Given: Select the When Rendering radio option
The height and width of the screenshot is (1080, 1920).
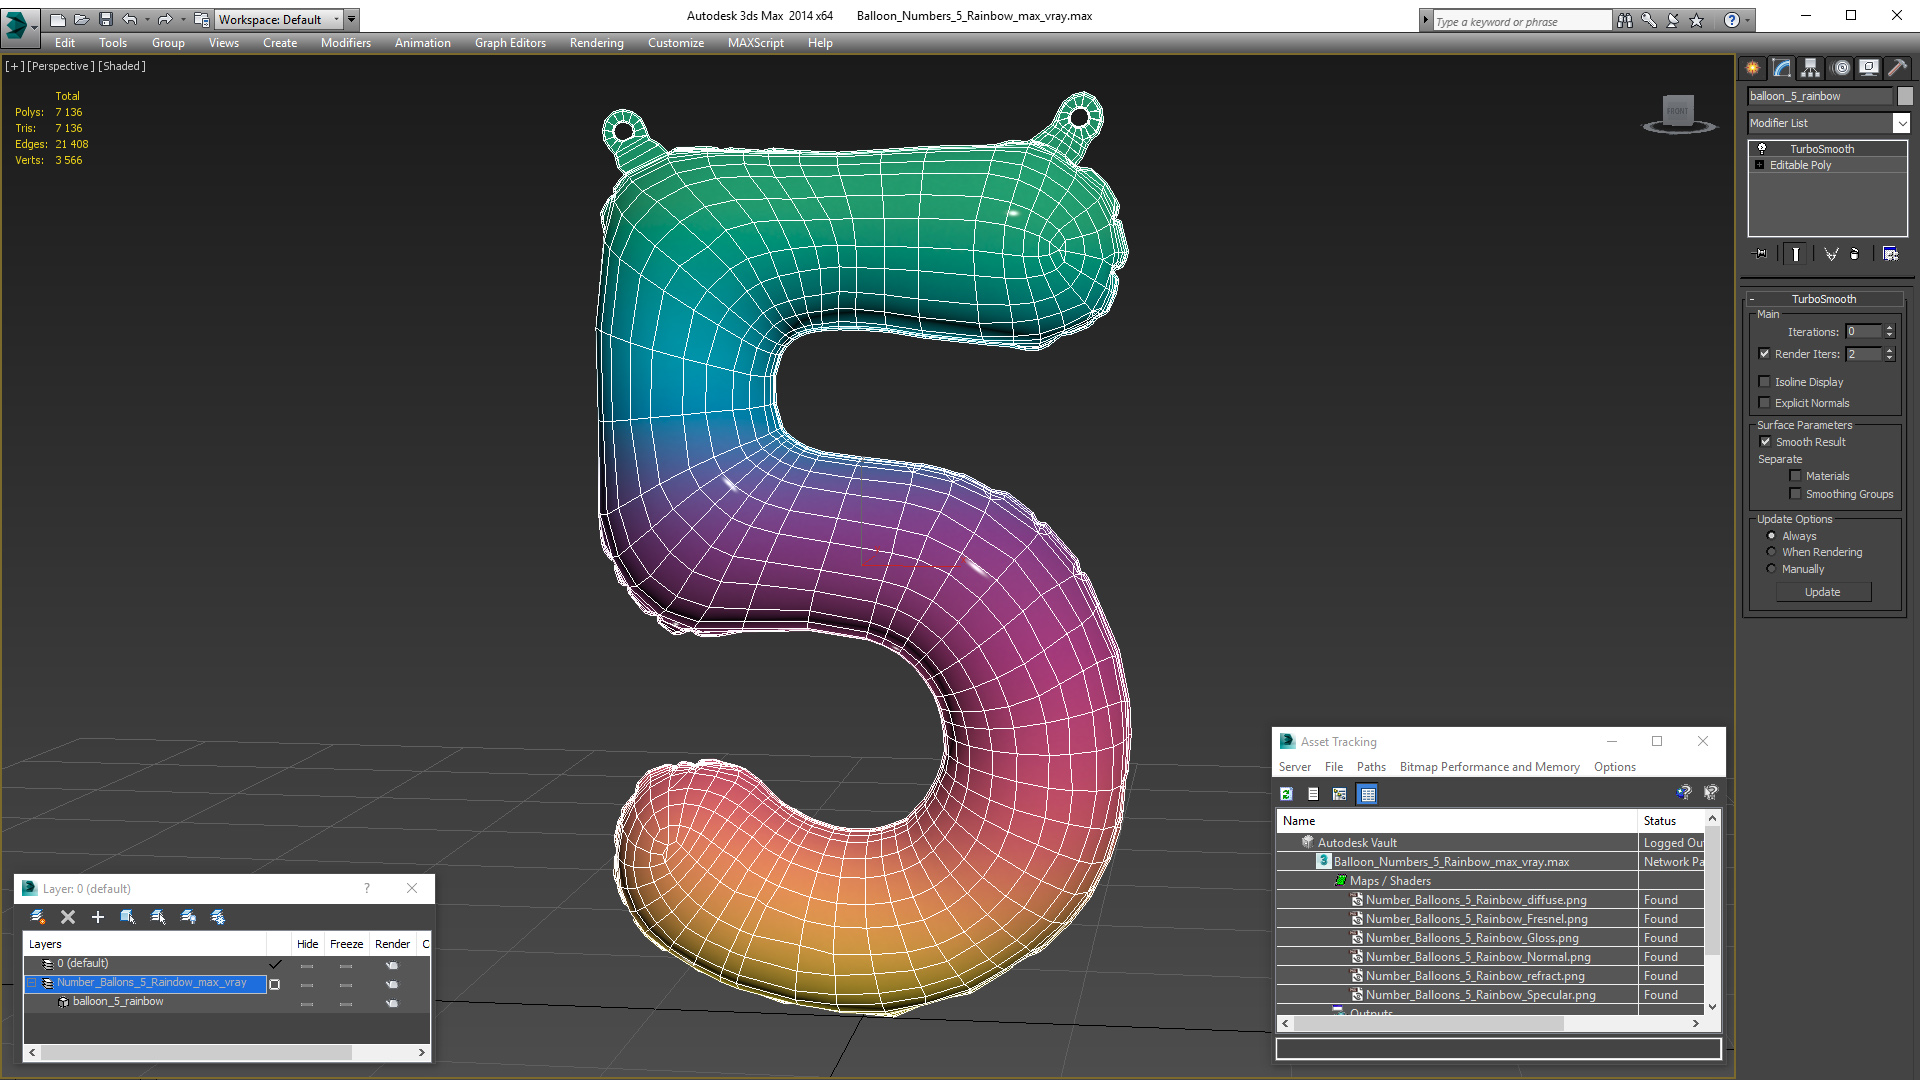Looking at the screenshot, I should coord(1771,552).
